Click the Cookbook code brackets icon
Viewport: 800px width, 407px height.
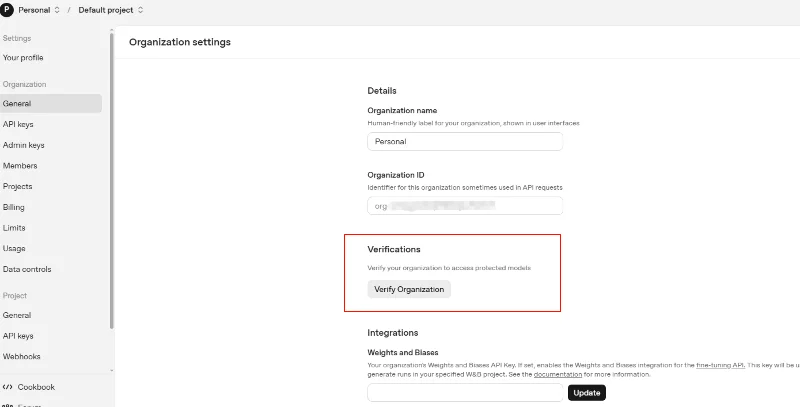coord(8,387)
